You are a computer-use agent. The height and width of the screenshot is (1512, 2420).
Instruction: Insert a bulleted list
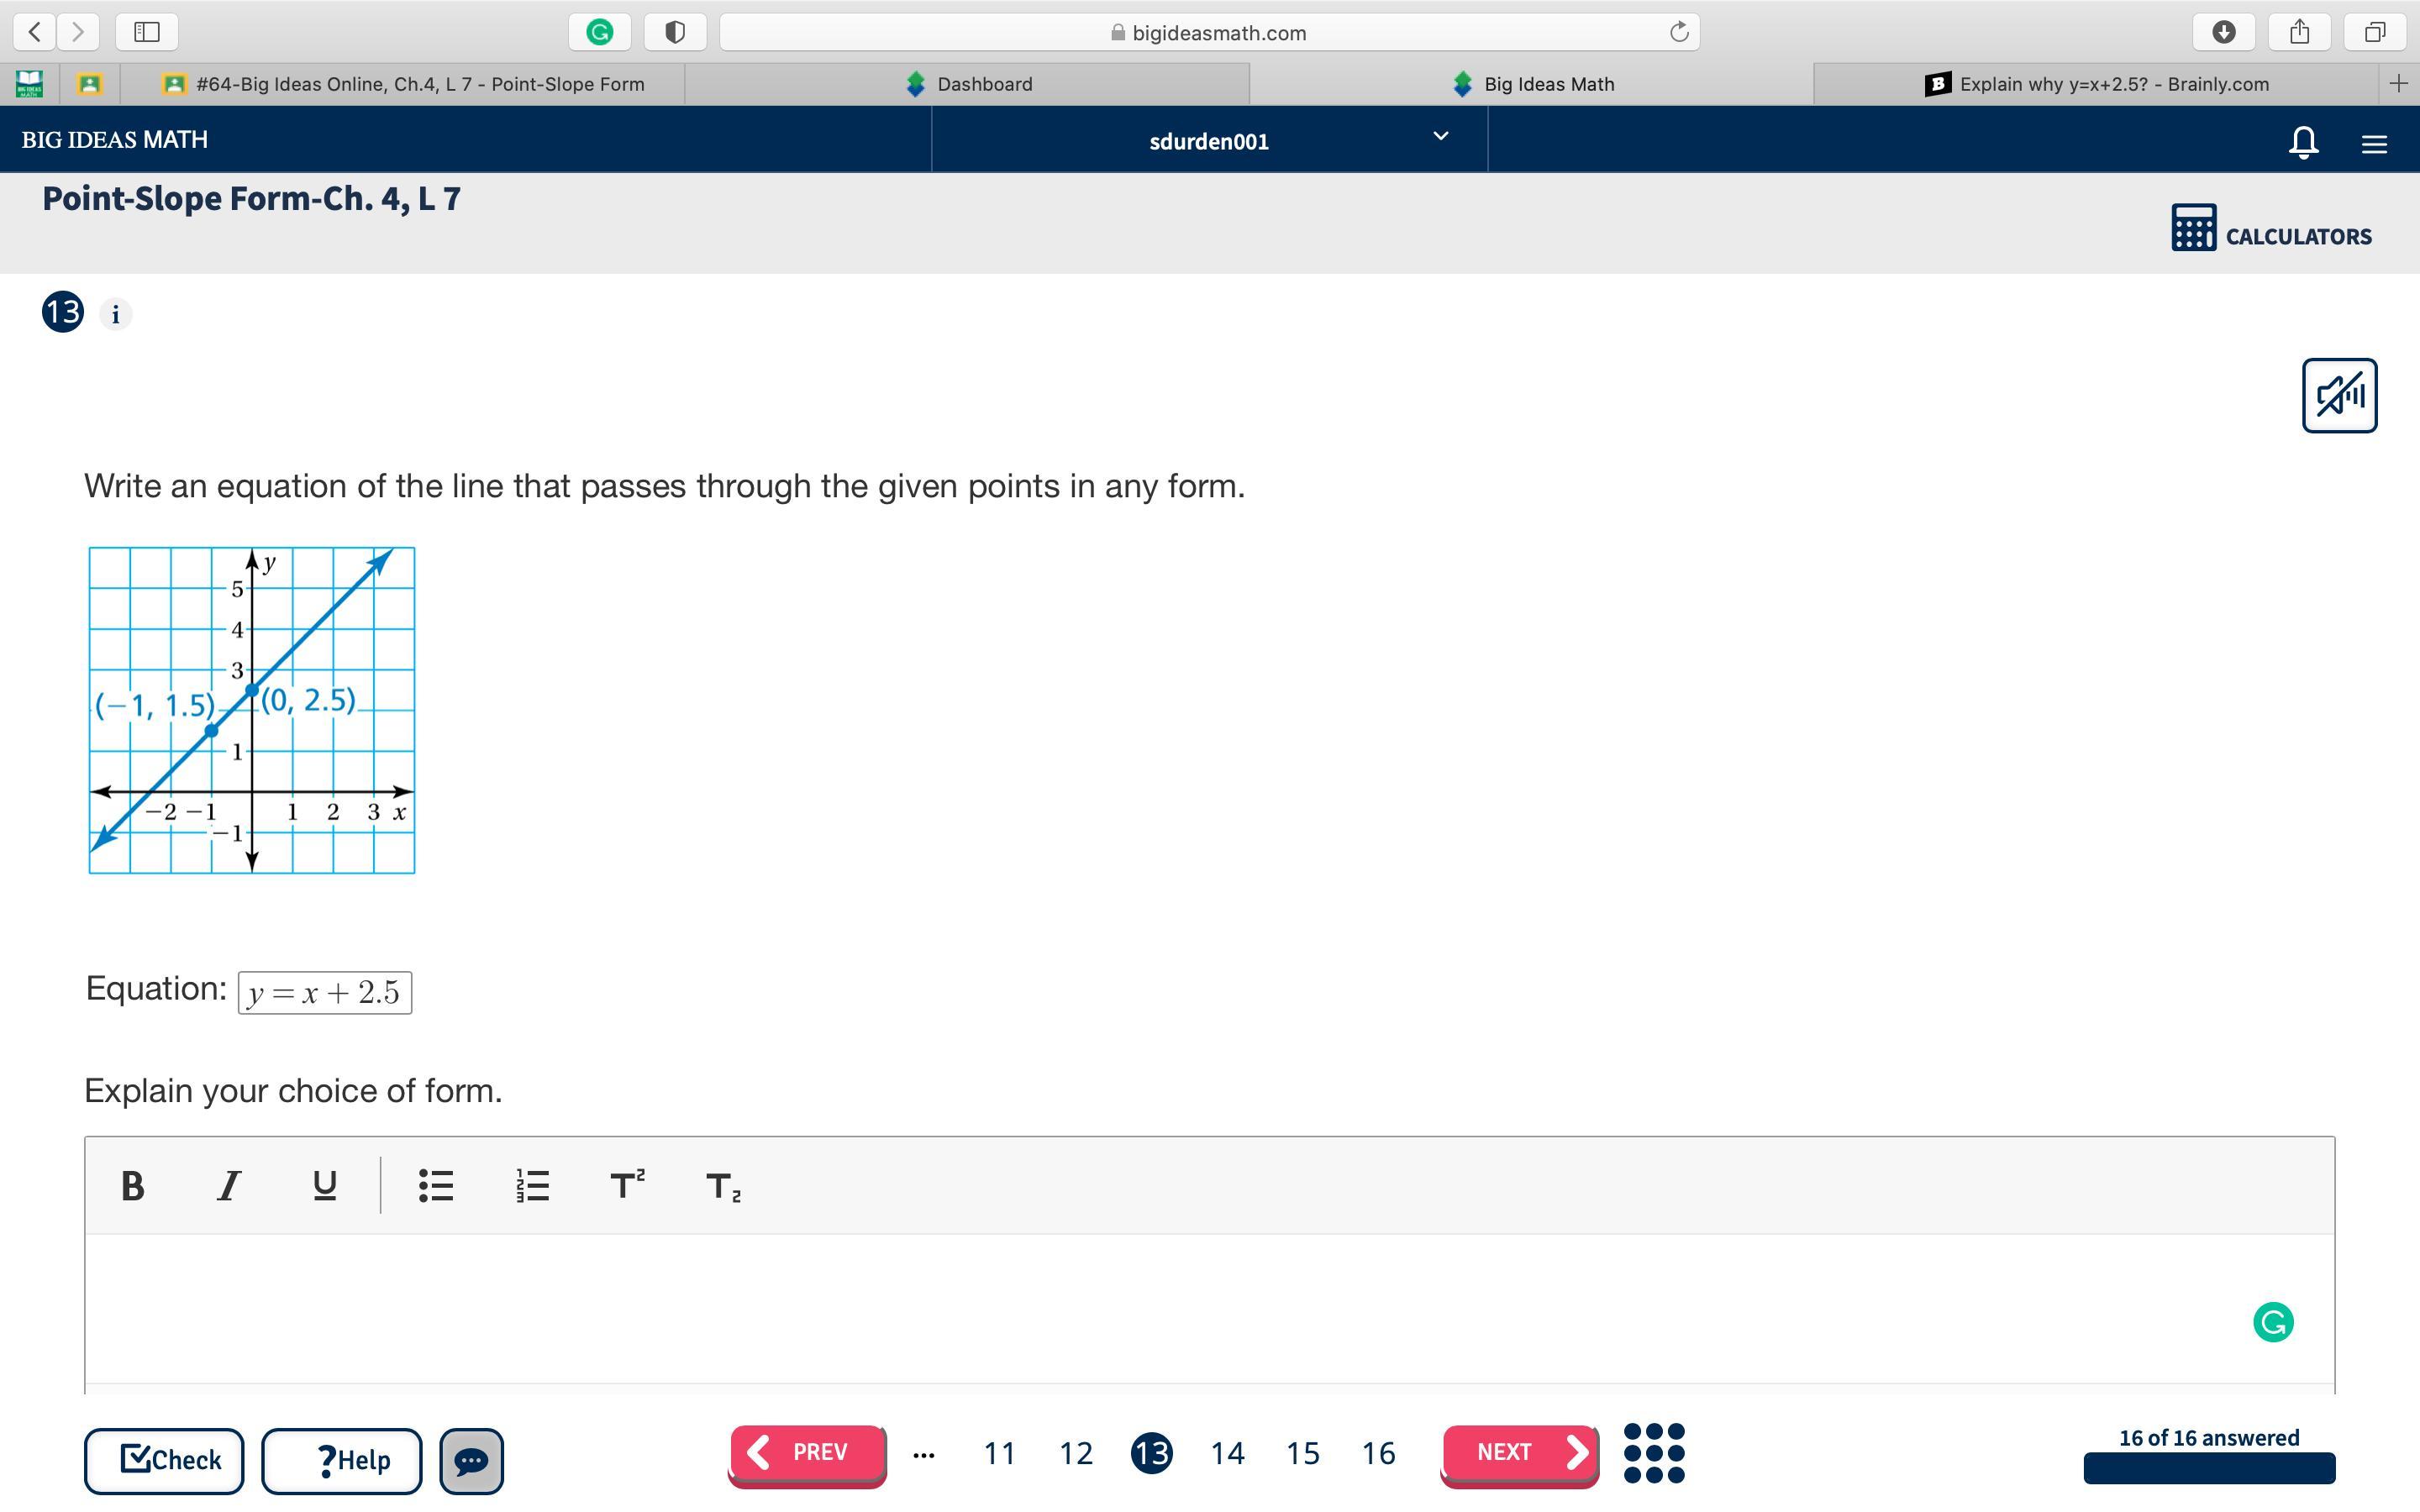[436, 1186]
